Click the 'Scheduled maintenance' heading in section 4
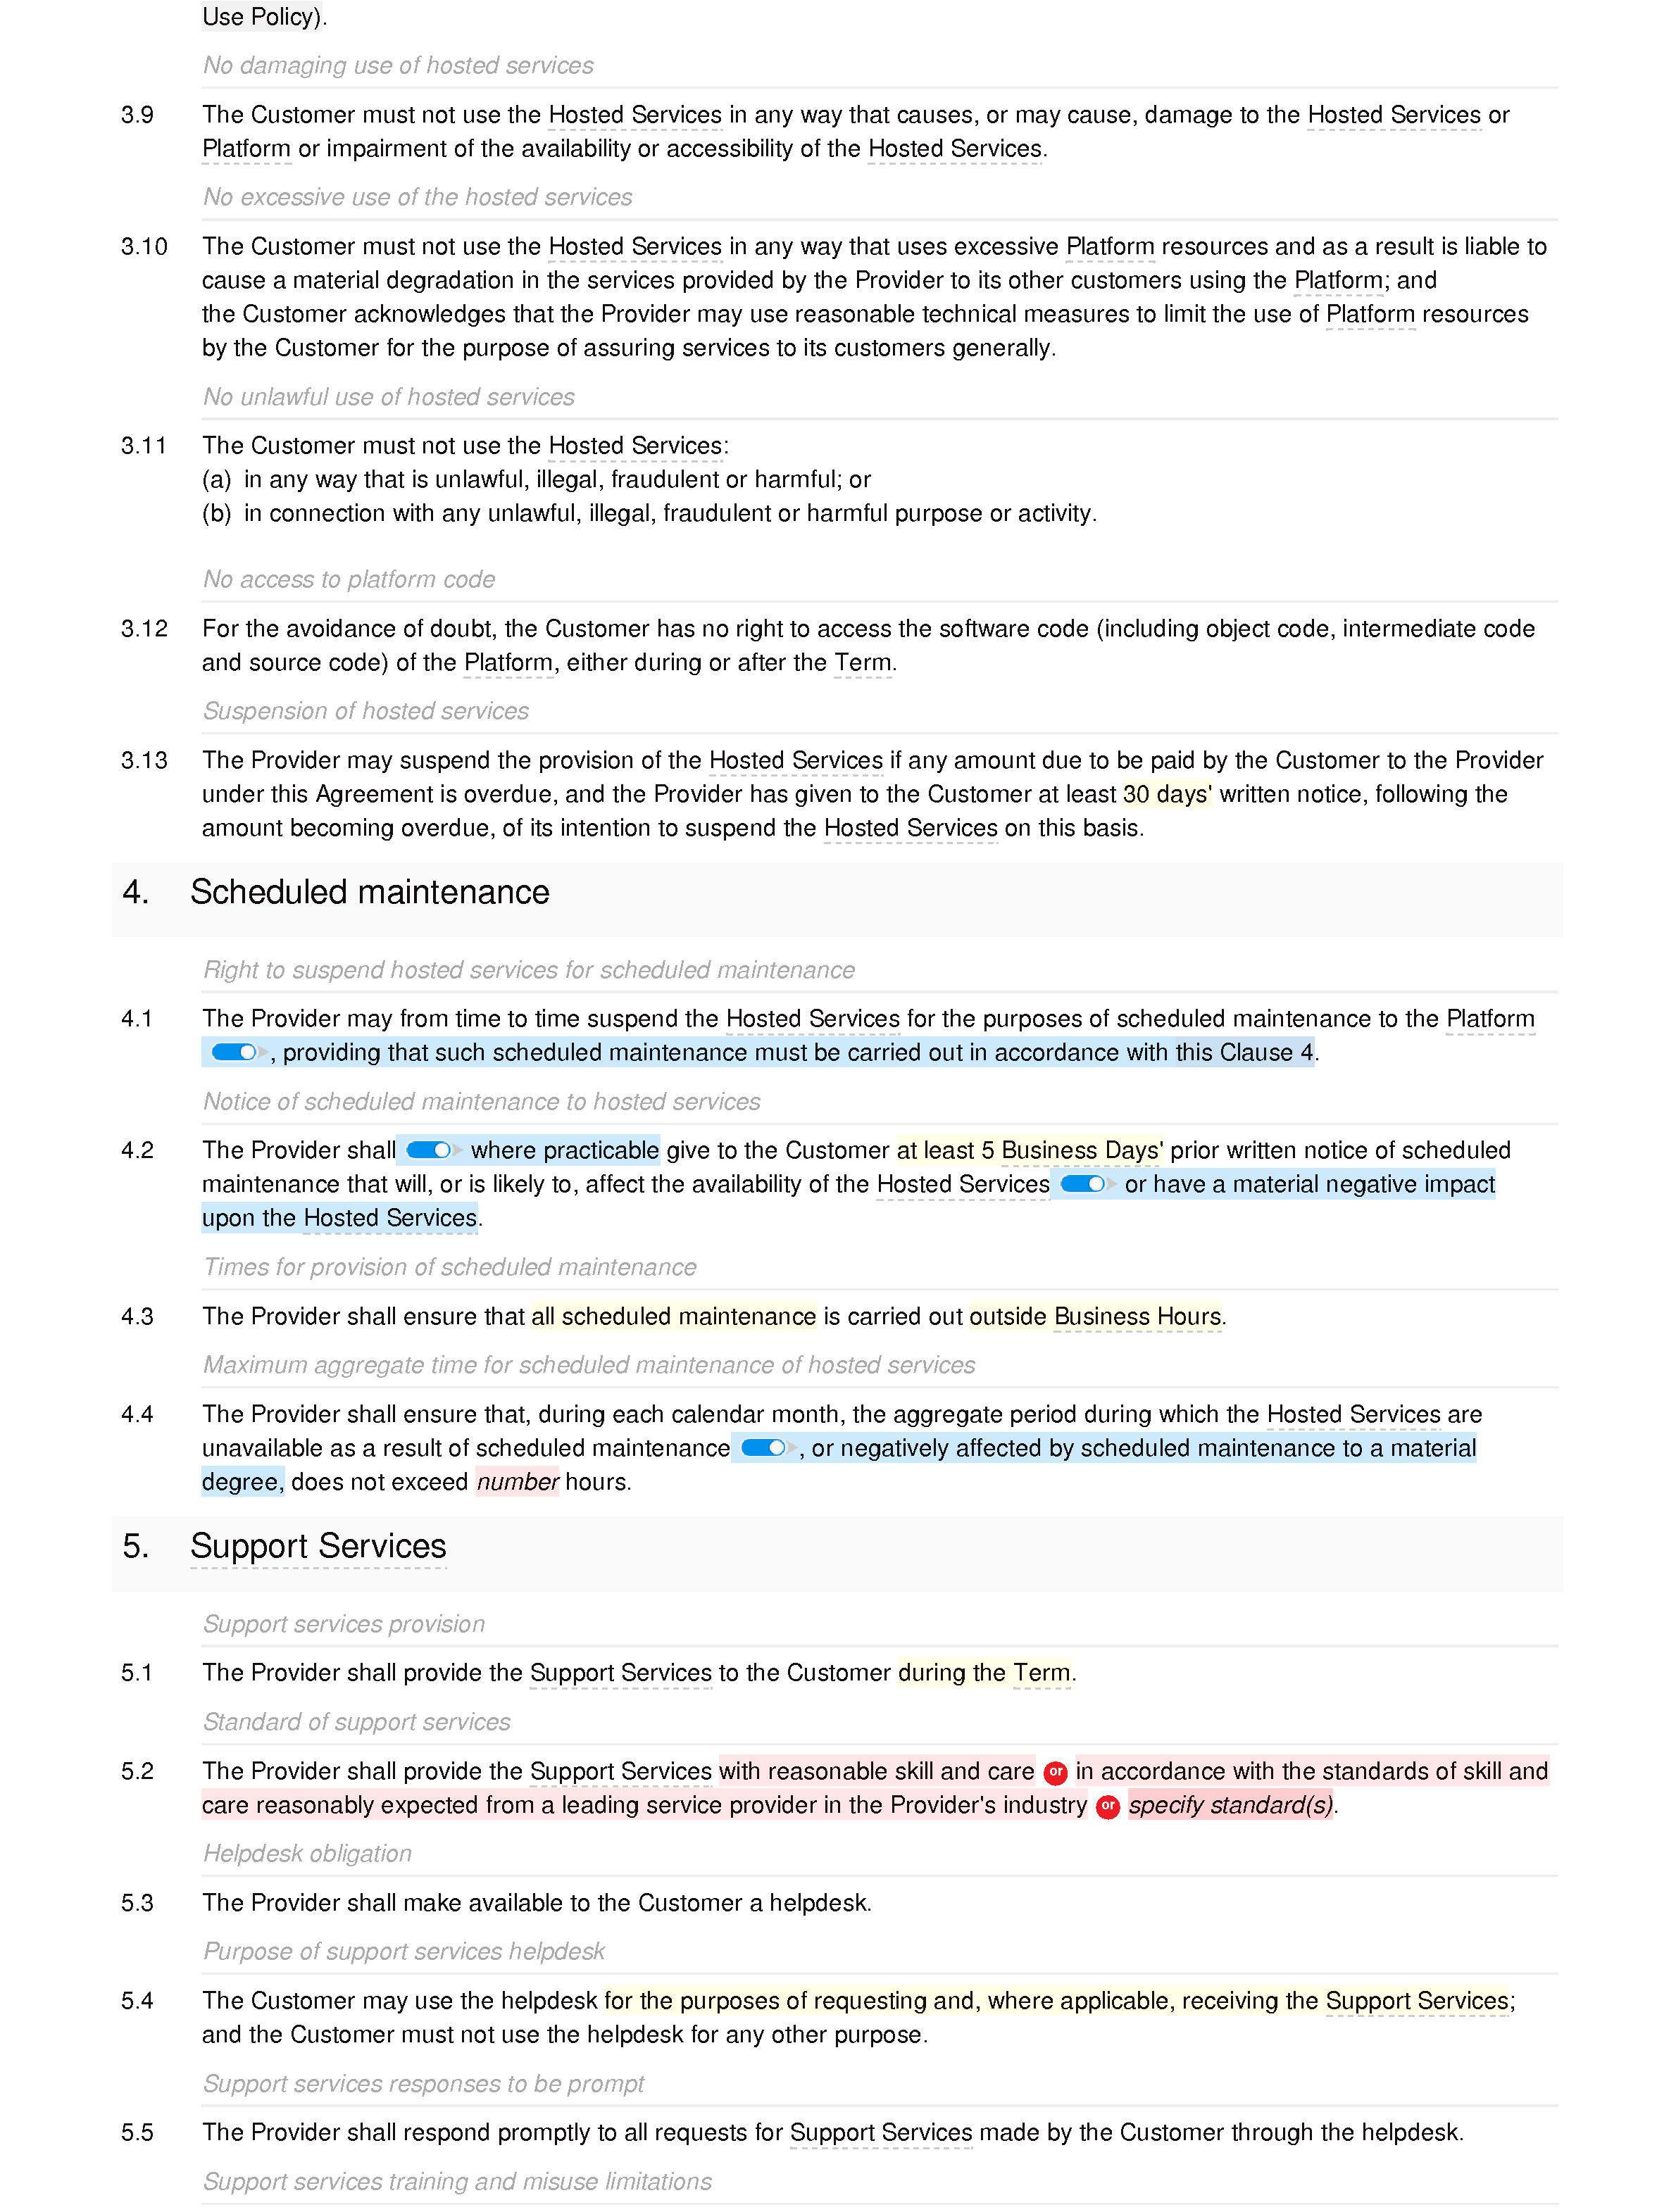1676x2212 pixels. (377, 891)
